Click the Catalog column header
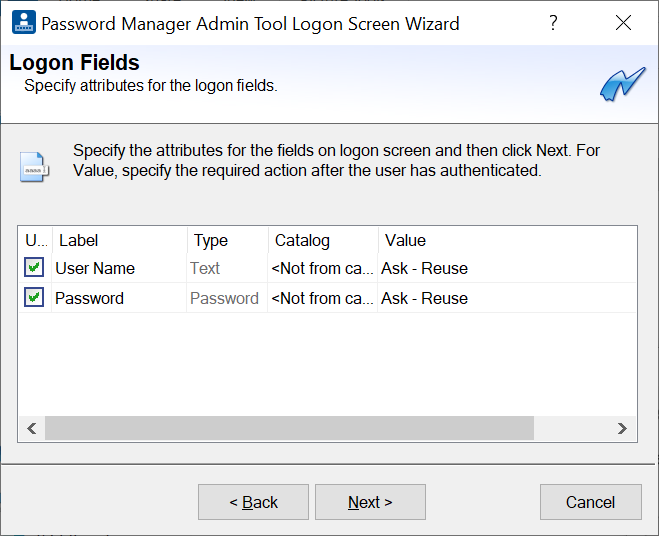The image size is (663, 540). click(x=322, y=240)
